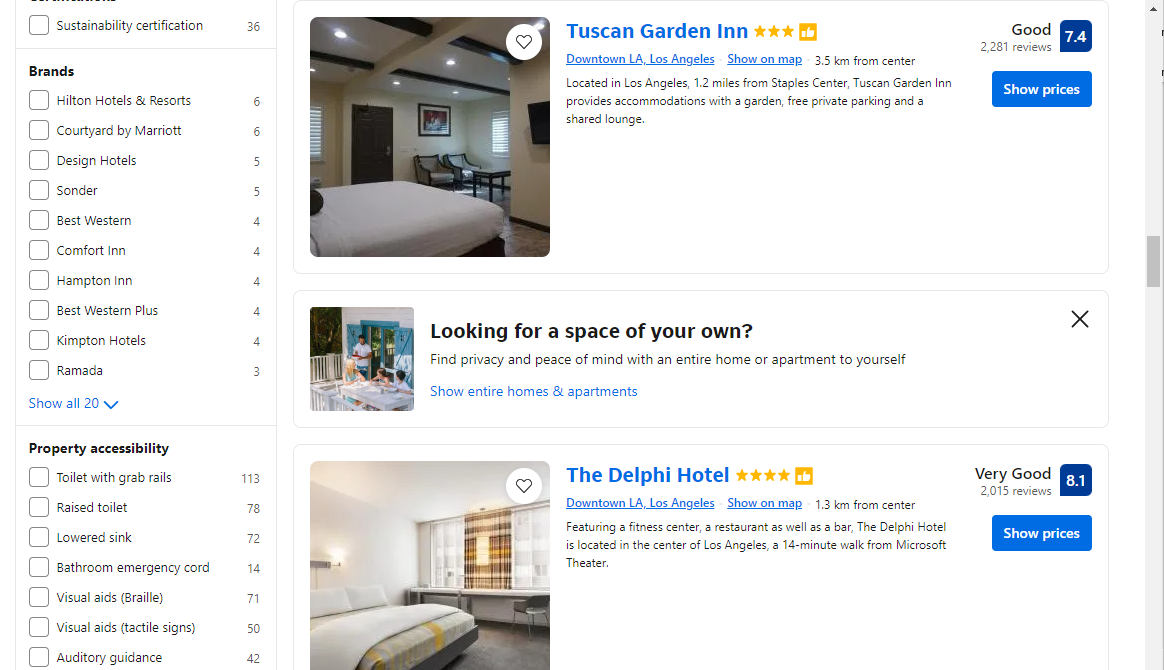Open Show on map for Tuscan Garden Inn

click(764, 59)
